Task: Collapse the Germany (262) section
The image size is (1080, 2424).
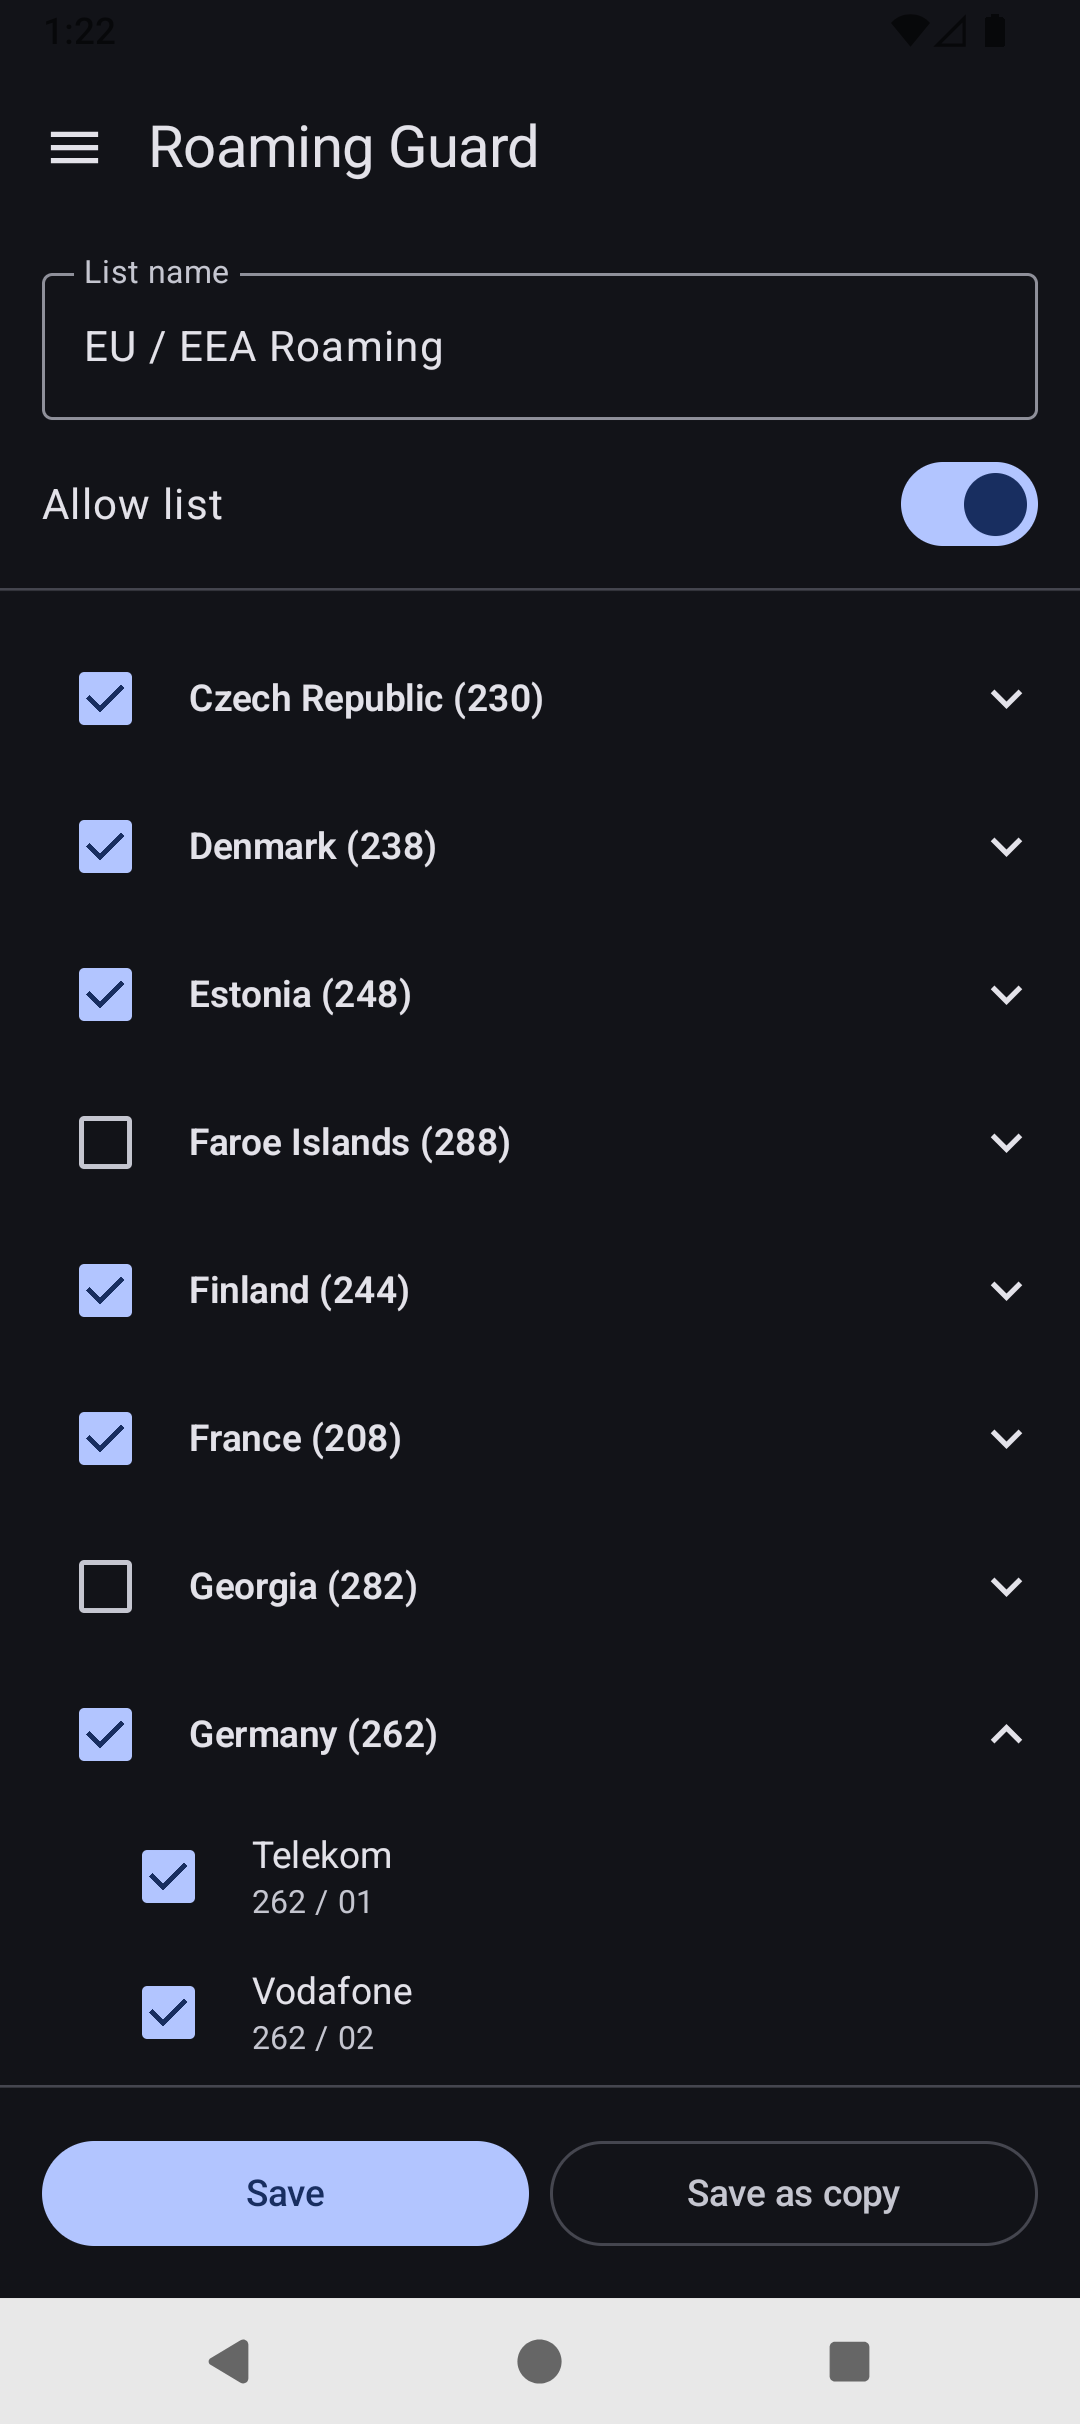Action: pyautogui.click(x=1006, y=1734)
